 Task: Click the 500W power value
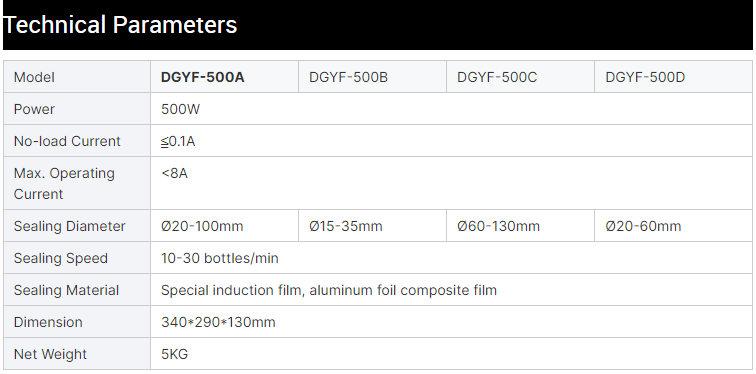tap(180, 109)
